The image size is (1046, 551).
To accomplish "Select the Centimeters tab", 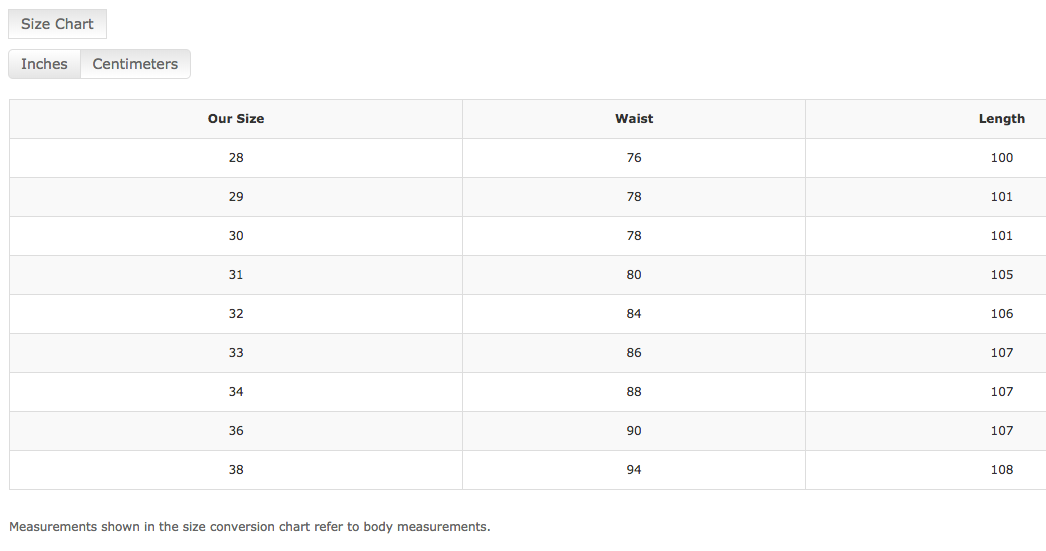I will click(x=135, y=64).
